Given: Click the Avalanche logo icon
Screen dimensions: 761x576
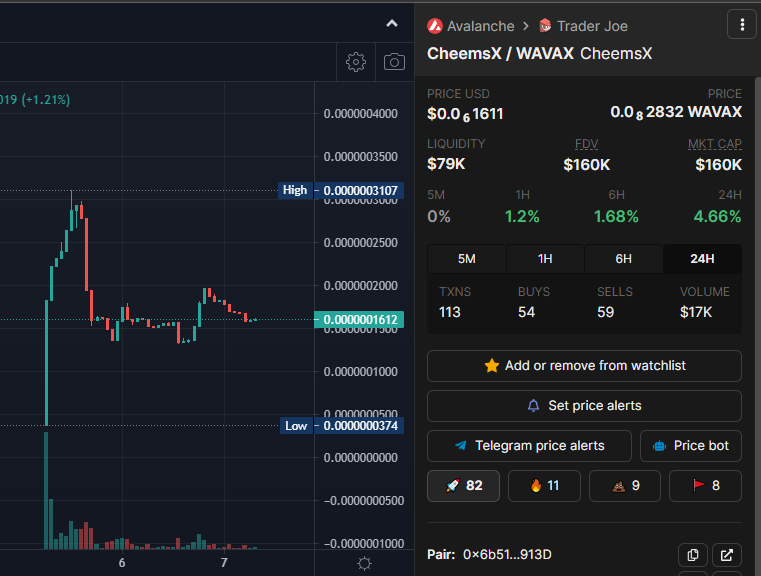Looking at the screenshot, I should point(435,26).
